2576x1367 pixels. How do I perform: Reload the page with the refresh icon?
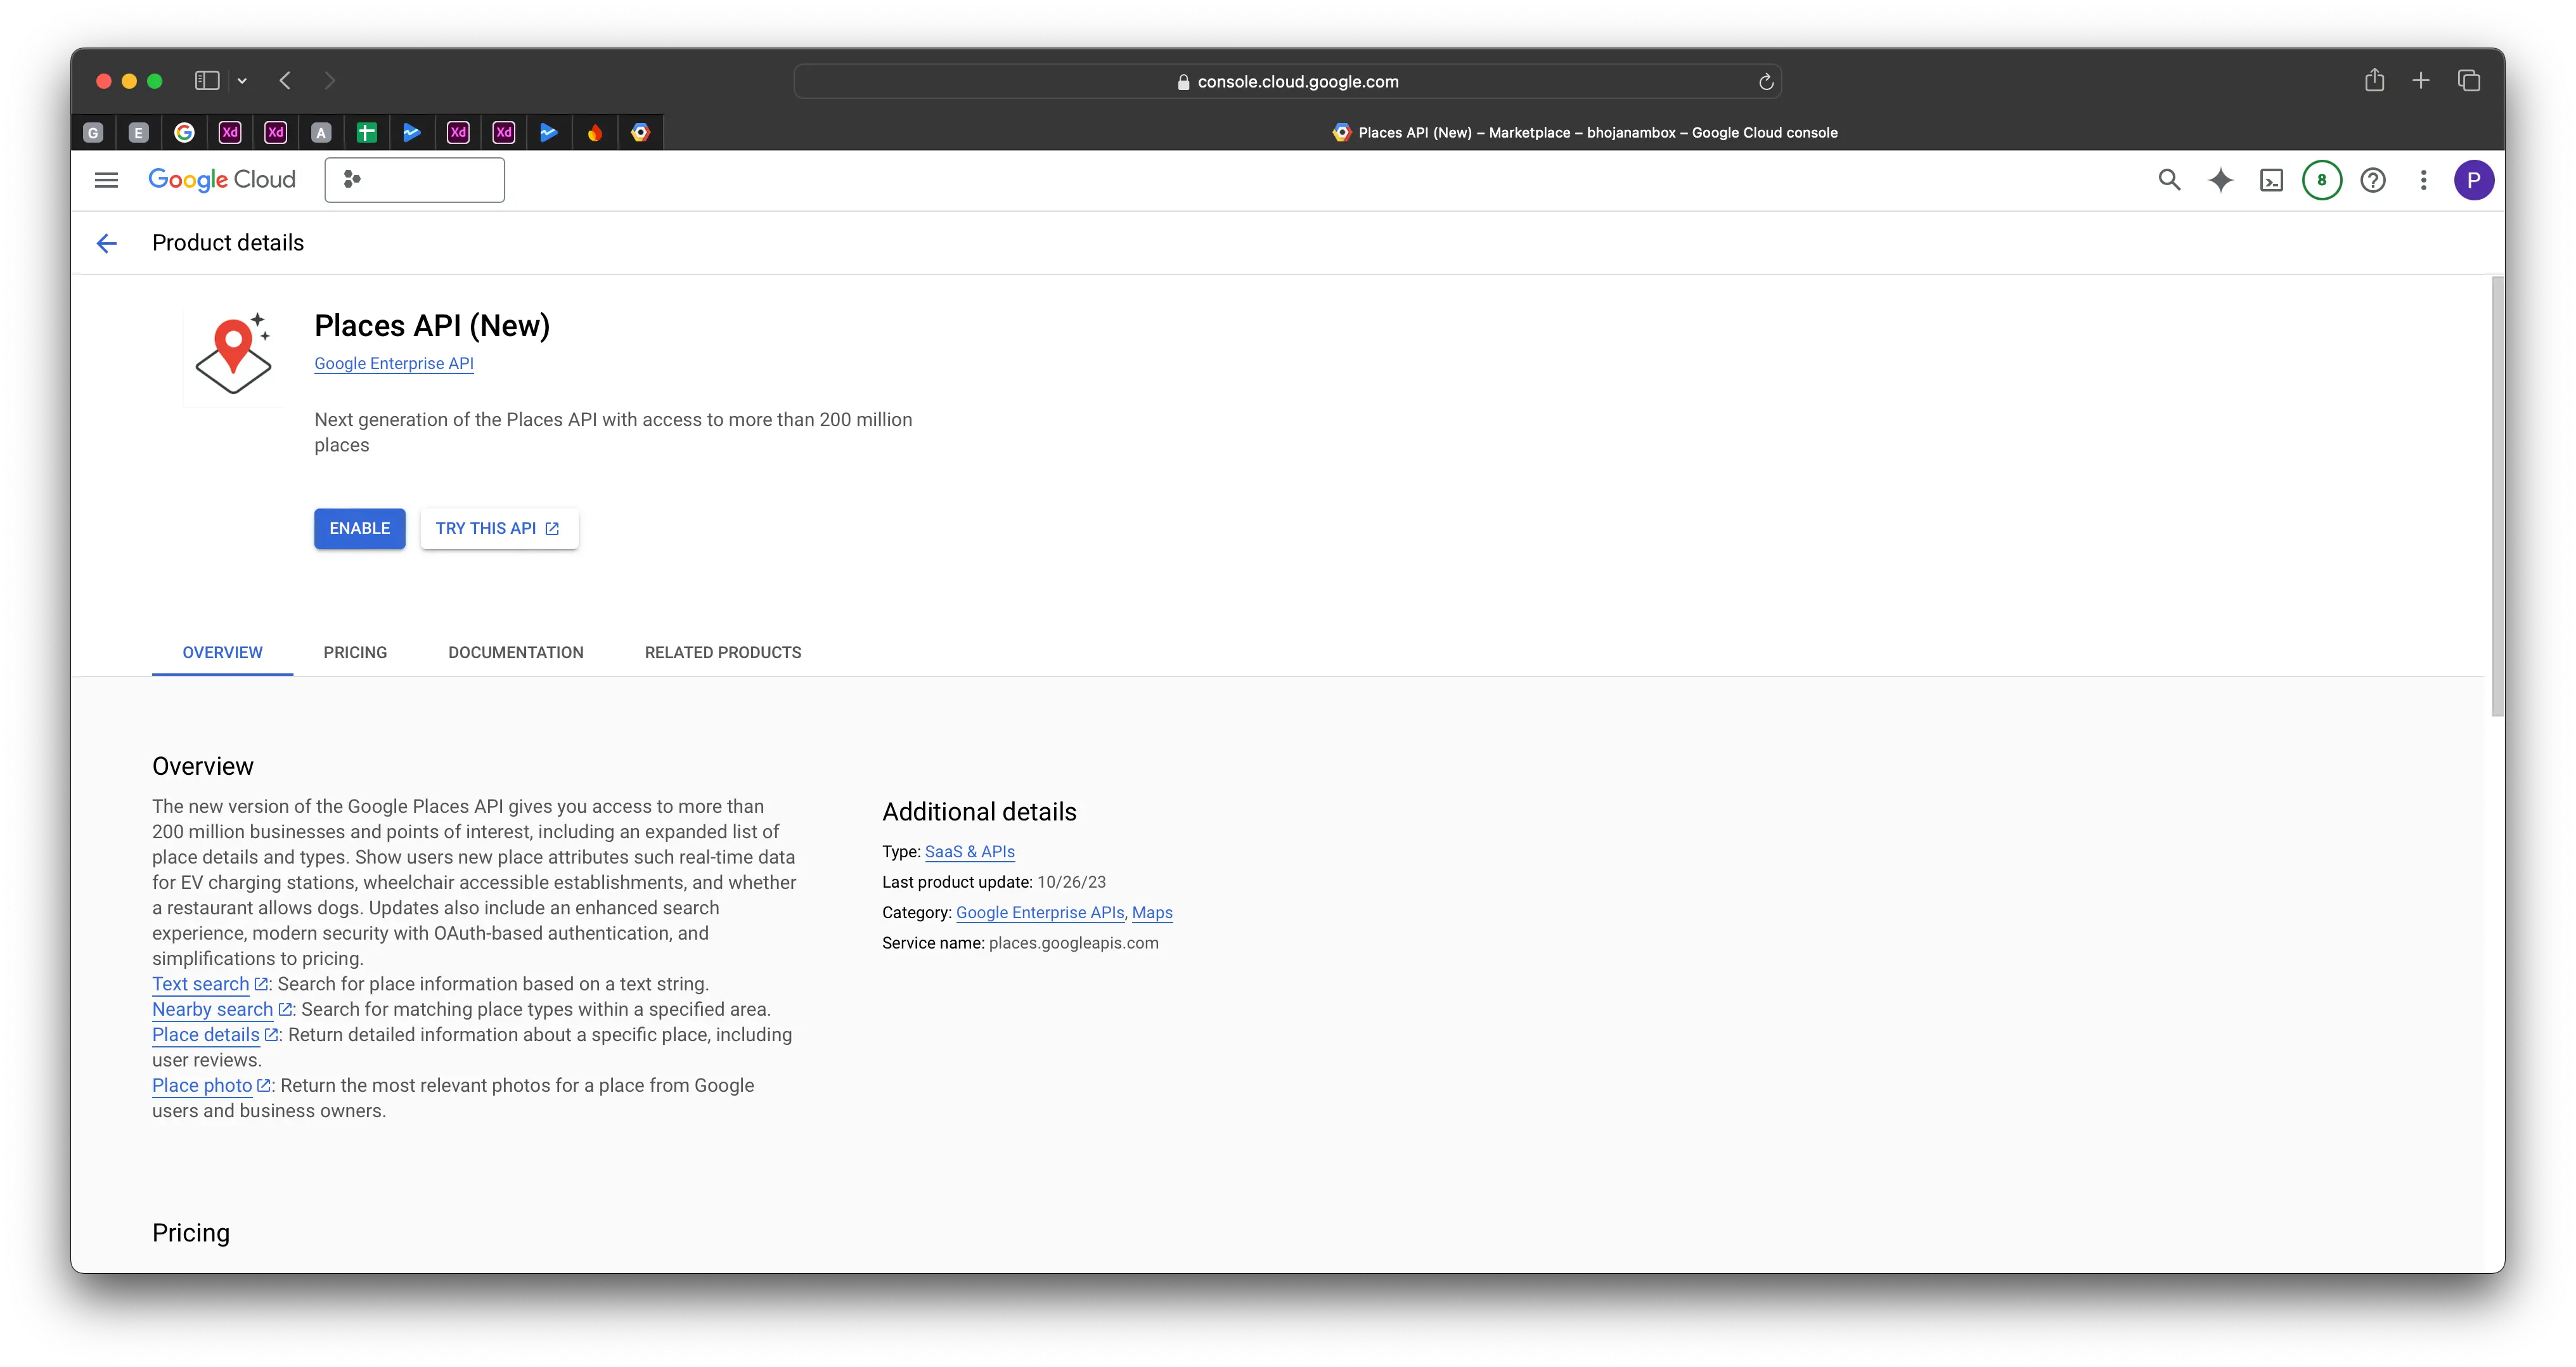(x=1766, y=82)
